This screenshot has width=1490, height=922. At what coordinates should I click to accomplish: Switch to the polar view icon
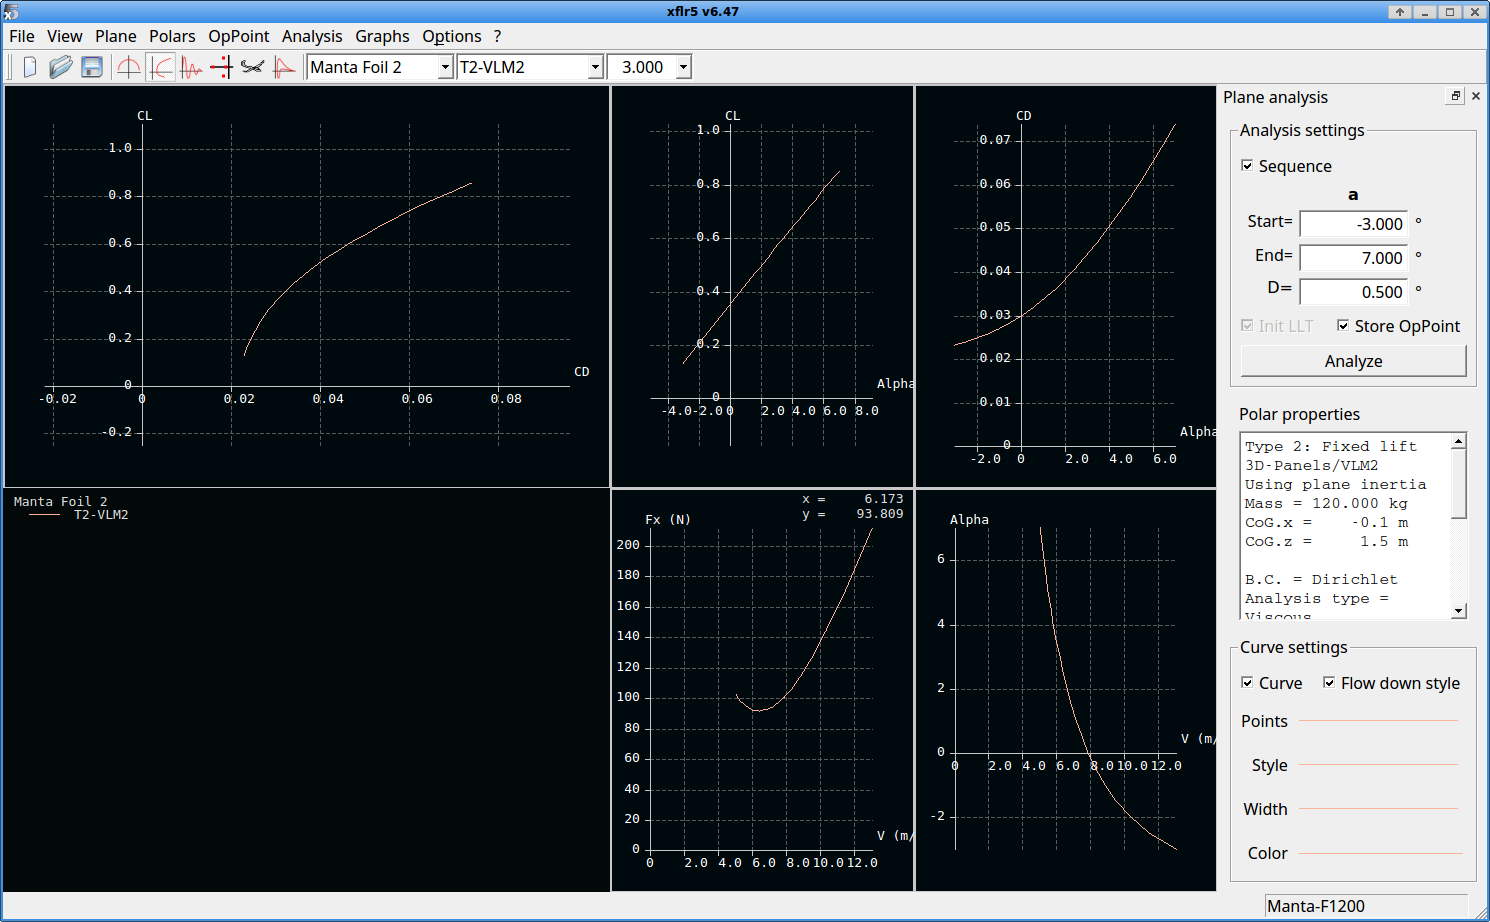point(160,67)
